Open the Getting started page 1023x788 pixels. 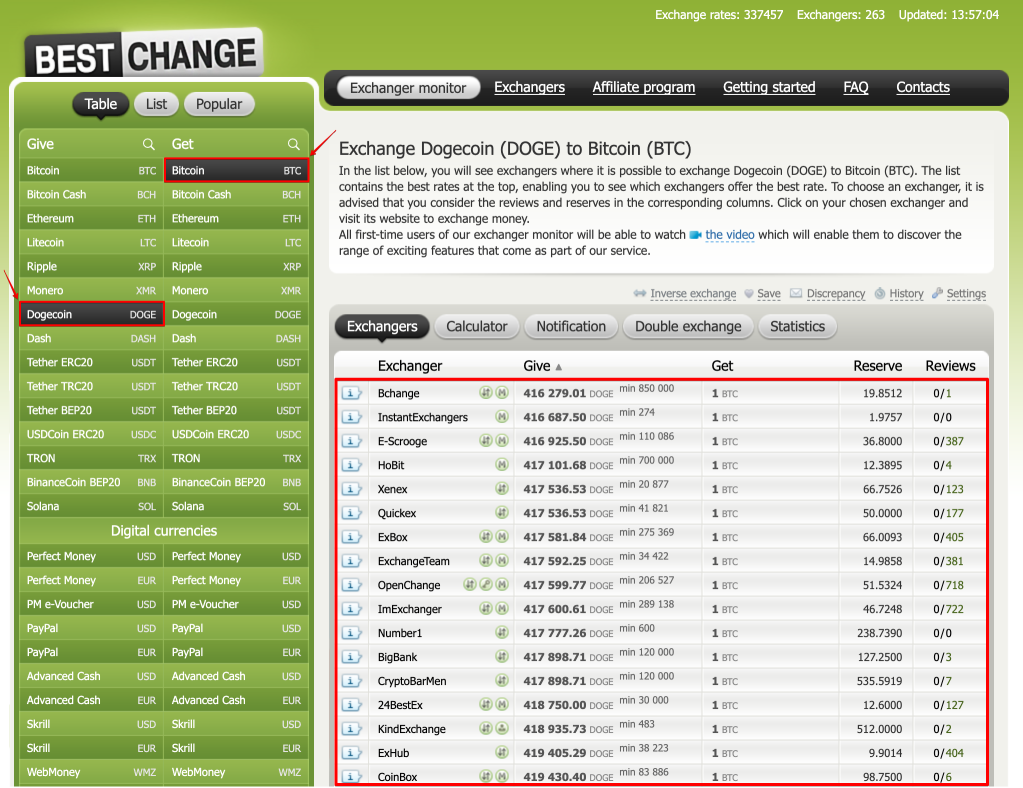(x=769, y=87)
